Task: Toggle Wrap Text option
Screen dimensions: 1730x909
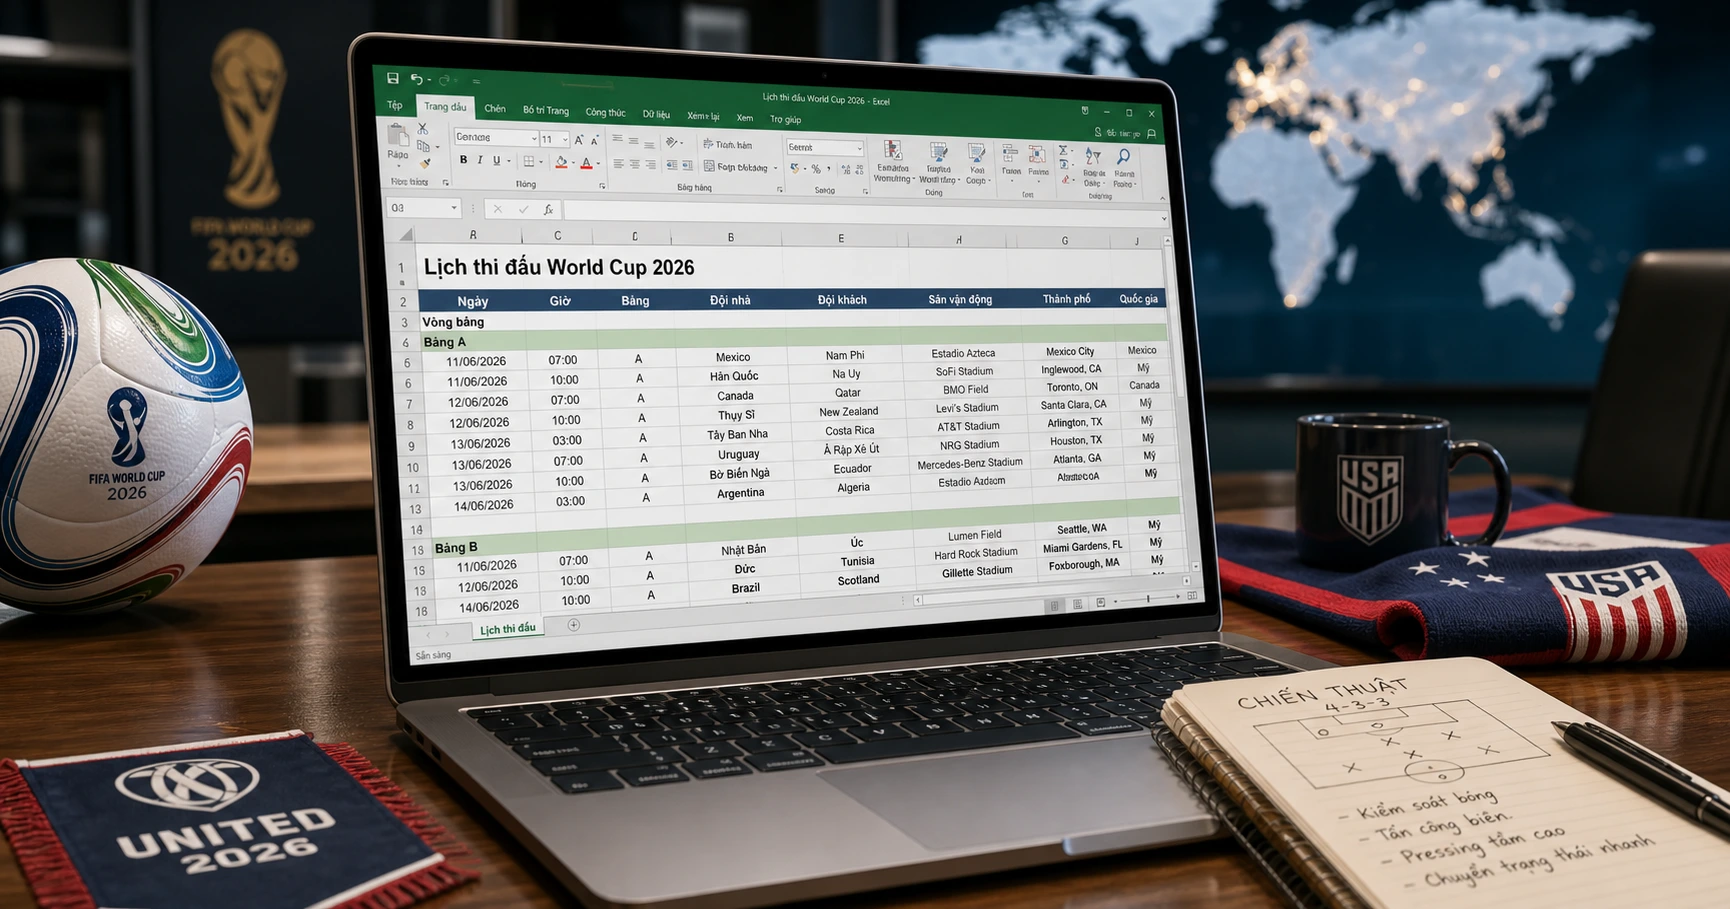Action: pyautogui.click(x=728, y=145)
